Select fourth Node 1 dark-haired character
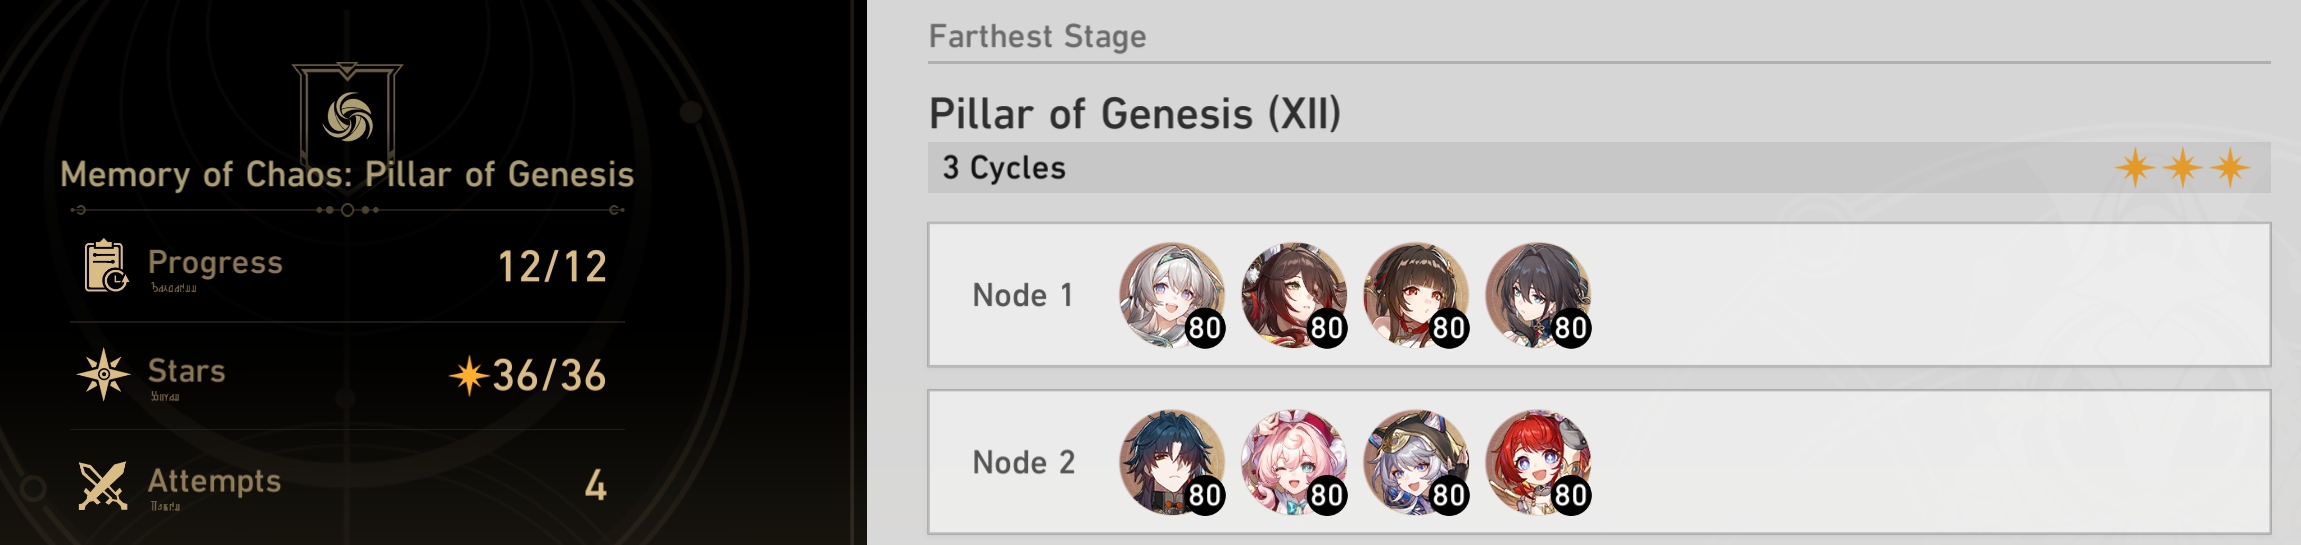This screenshot has width=2301, height=545. 1538,295
